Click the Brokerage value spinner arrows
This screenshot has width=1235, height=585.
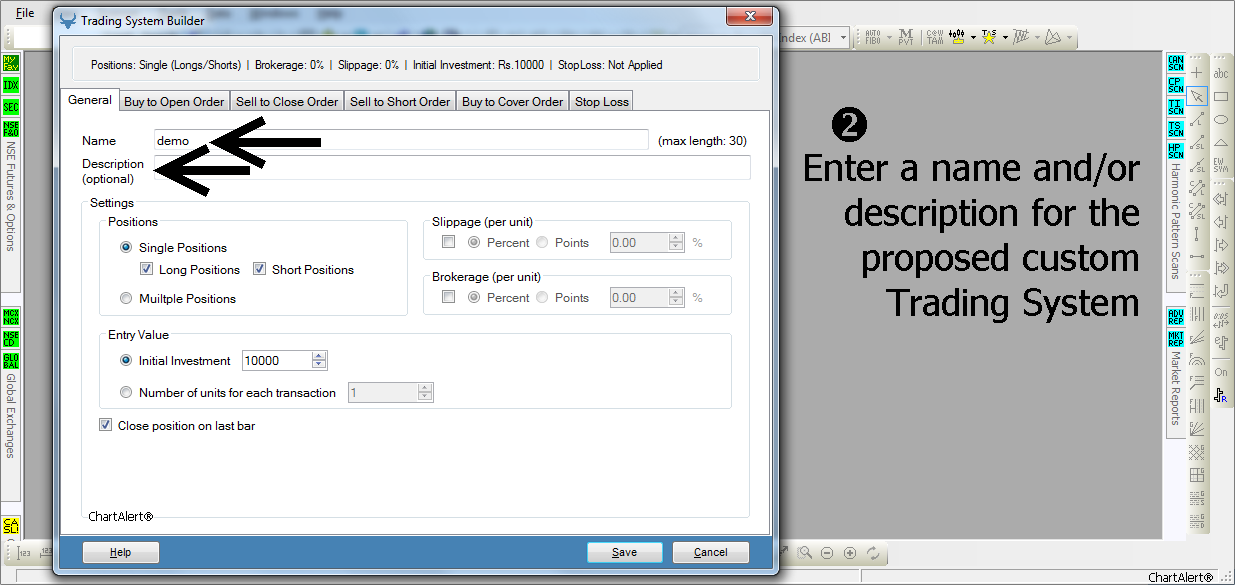676,297
